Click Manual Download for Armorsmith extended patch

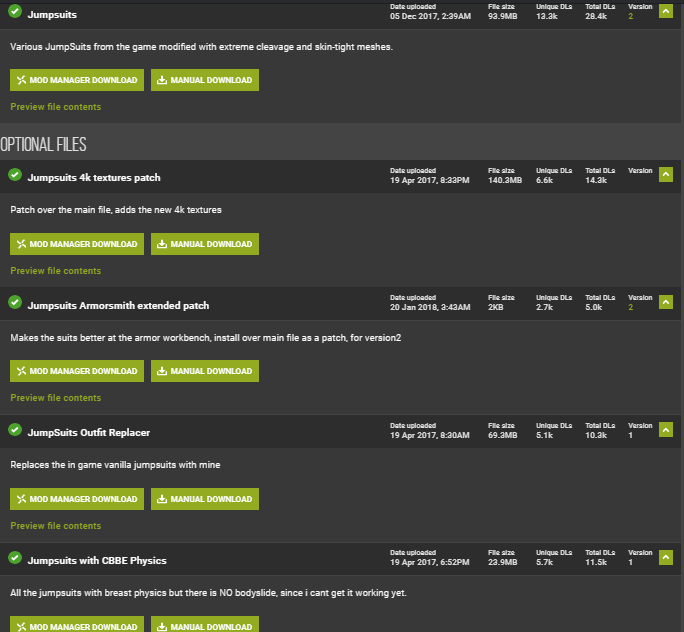pos(205,371)
